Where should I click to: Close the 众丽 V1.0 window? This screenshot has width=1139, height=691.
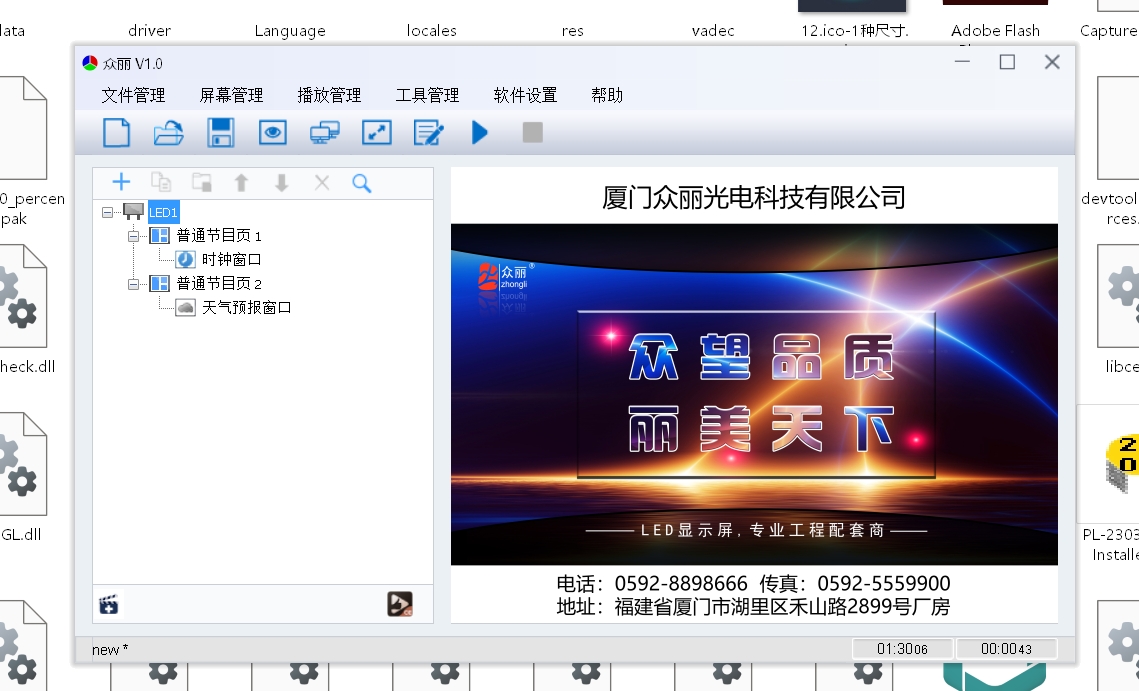[x=1053, y=62]
